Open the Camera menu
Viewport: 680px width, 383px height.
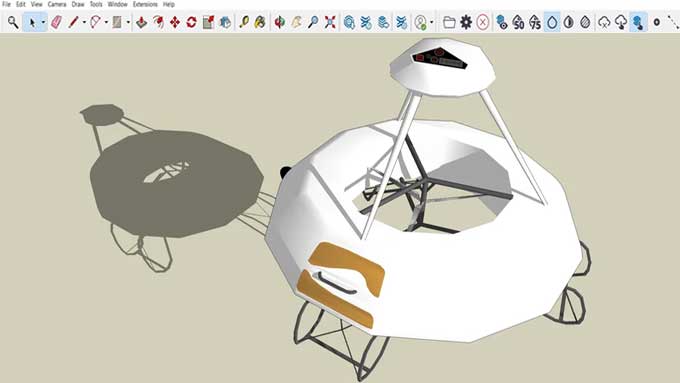(57, 4)
